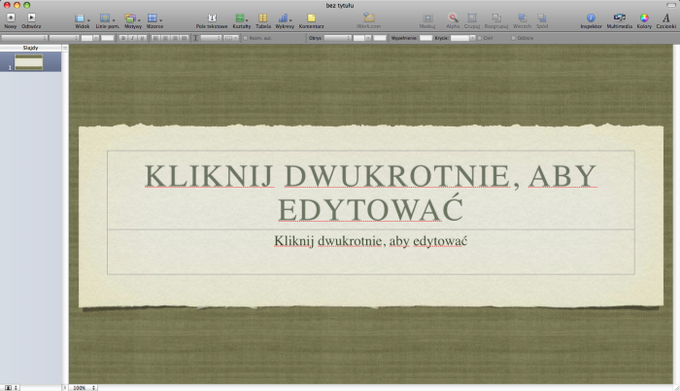The height and width of the screenshot is (391, 680).
Task: Open the font style dropdown
Action: pyautogui.click(x=64, y=38)
